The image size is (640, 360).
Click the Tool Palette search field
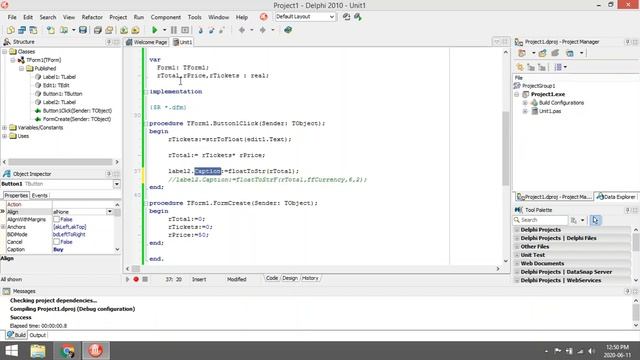pos(540,220)
